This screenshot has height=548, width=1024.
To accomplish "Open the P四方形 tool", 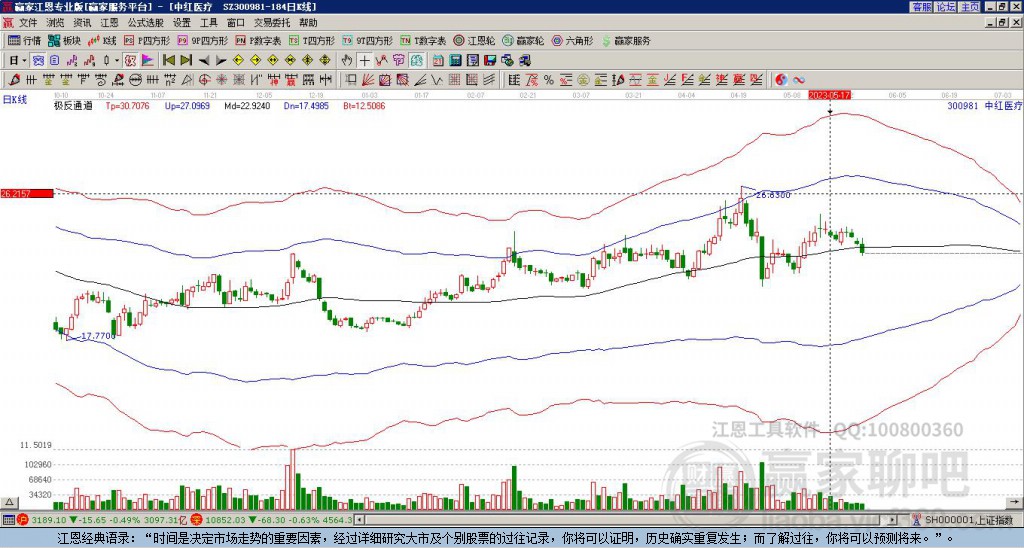I will click(148, 40).
